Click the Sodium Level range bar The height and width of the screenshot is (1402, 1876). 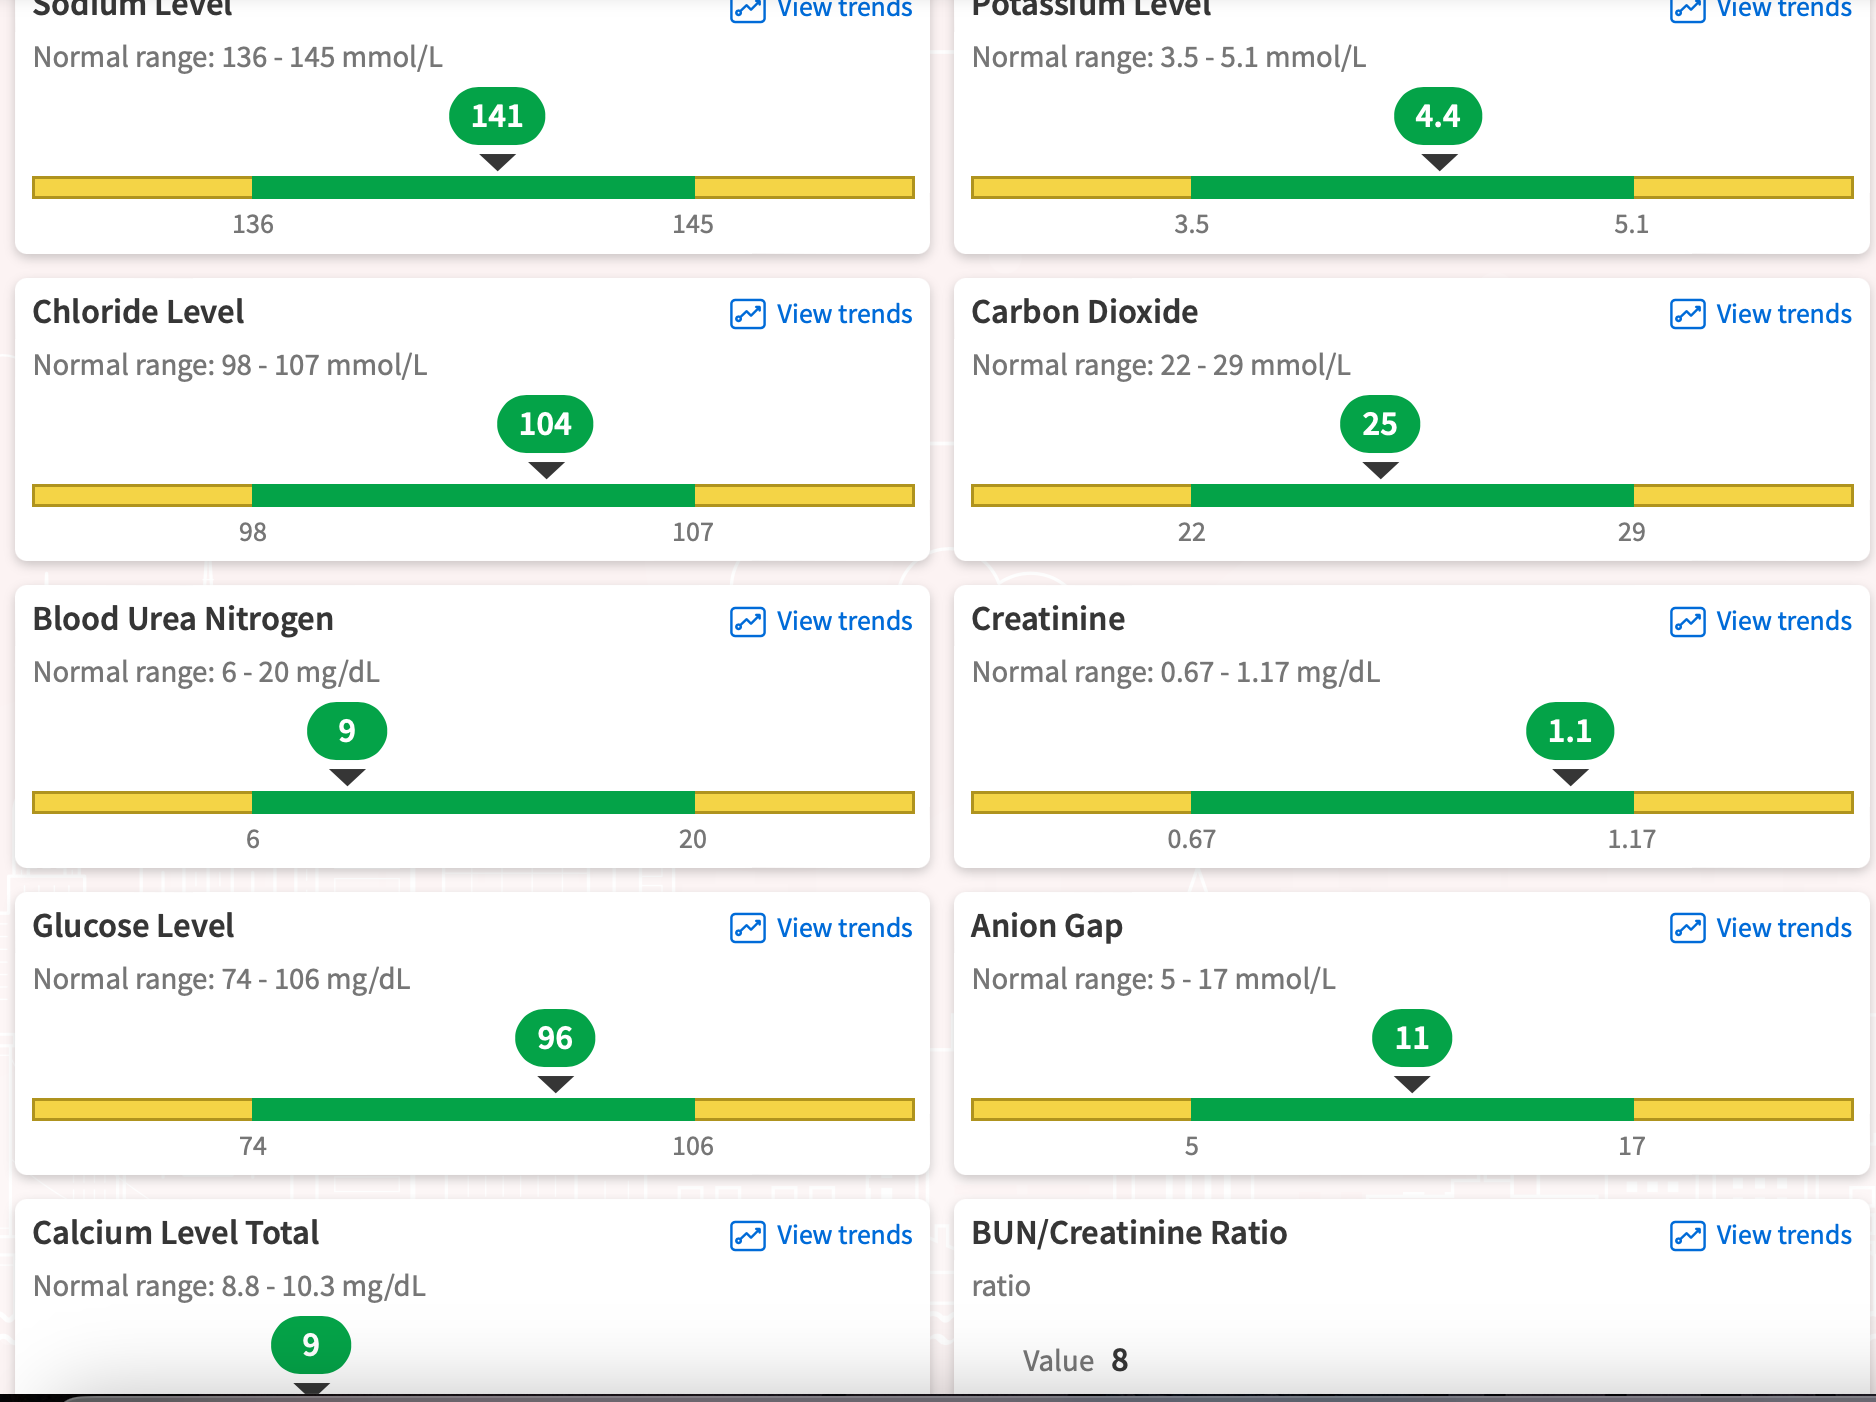coord(473,187)
